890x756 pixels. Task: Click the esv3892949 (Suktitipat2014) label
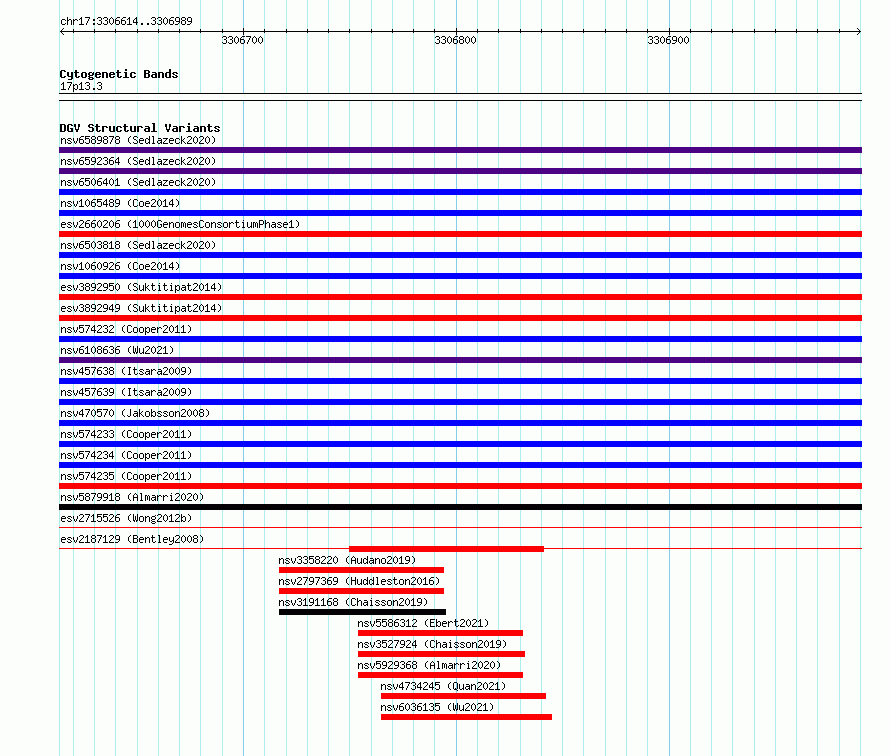(141, 308)
